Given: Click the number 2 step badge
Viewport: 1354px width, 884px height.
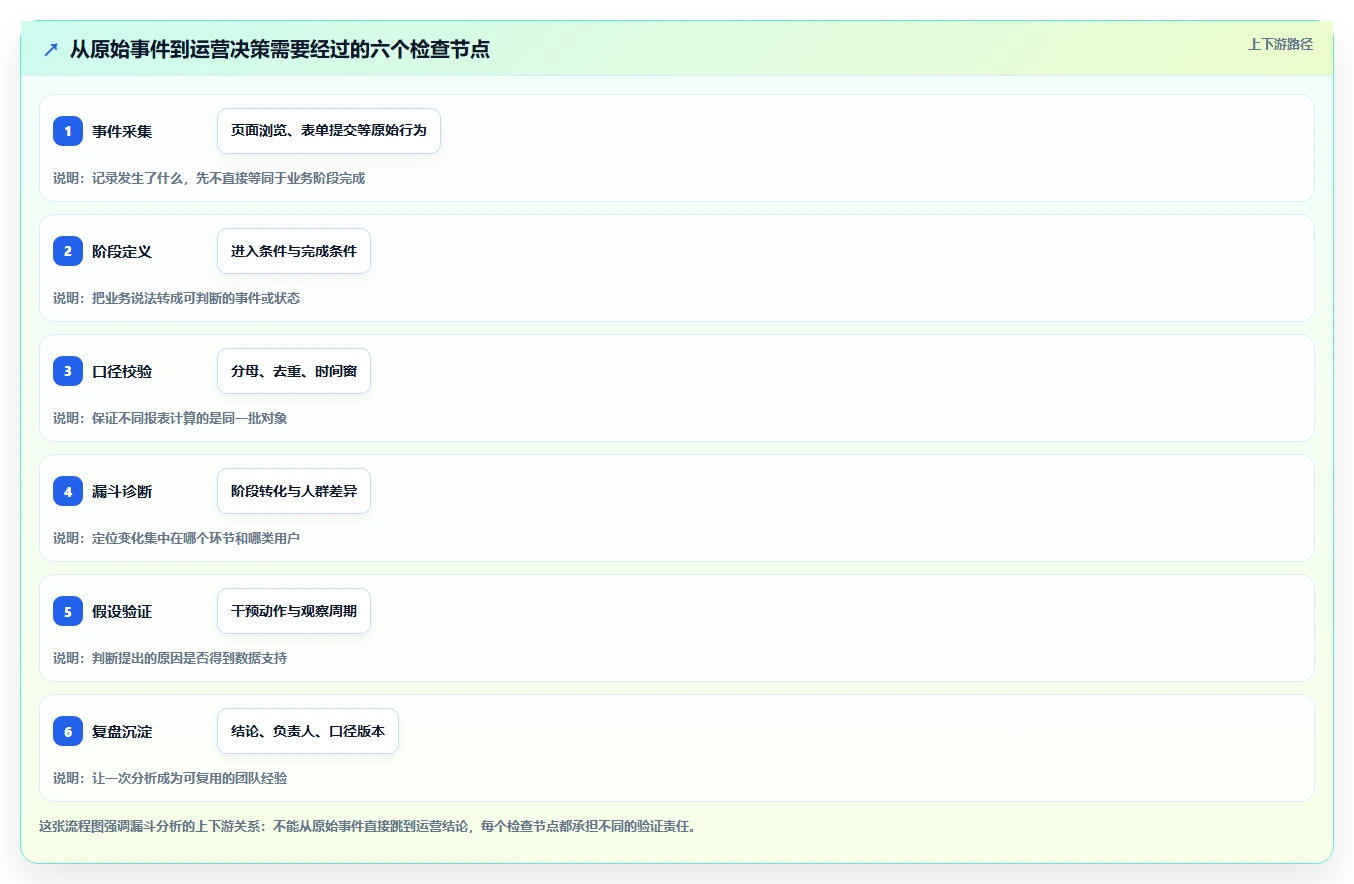Looking at the screenshot, I should coord(68,251).
